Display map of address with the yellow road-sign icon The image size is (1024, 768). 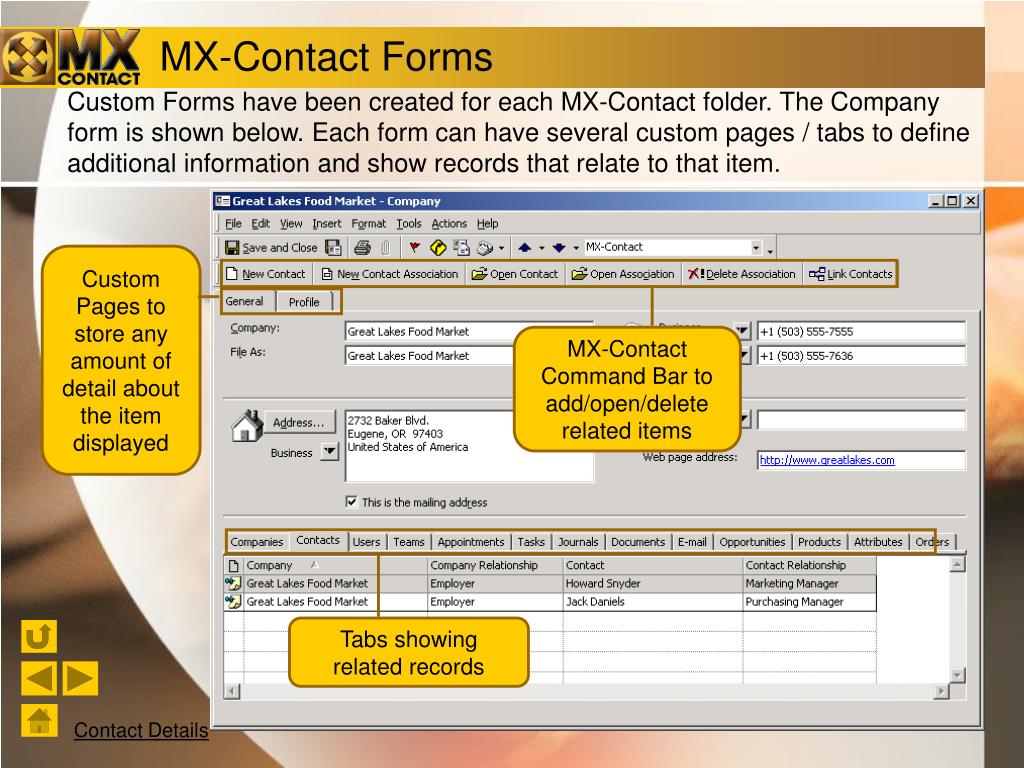[x=438, y=248]
